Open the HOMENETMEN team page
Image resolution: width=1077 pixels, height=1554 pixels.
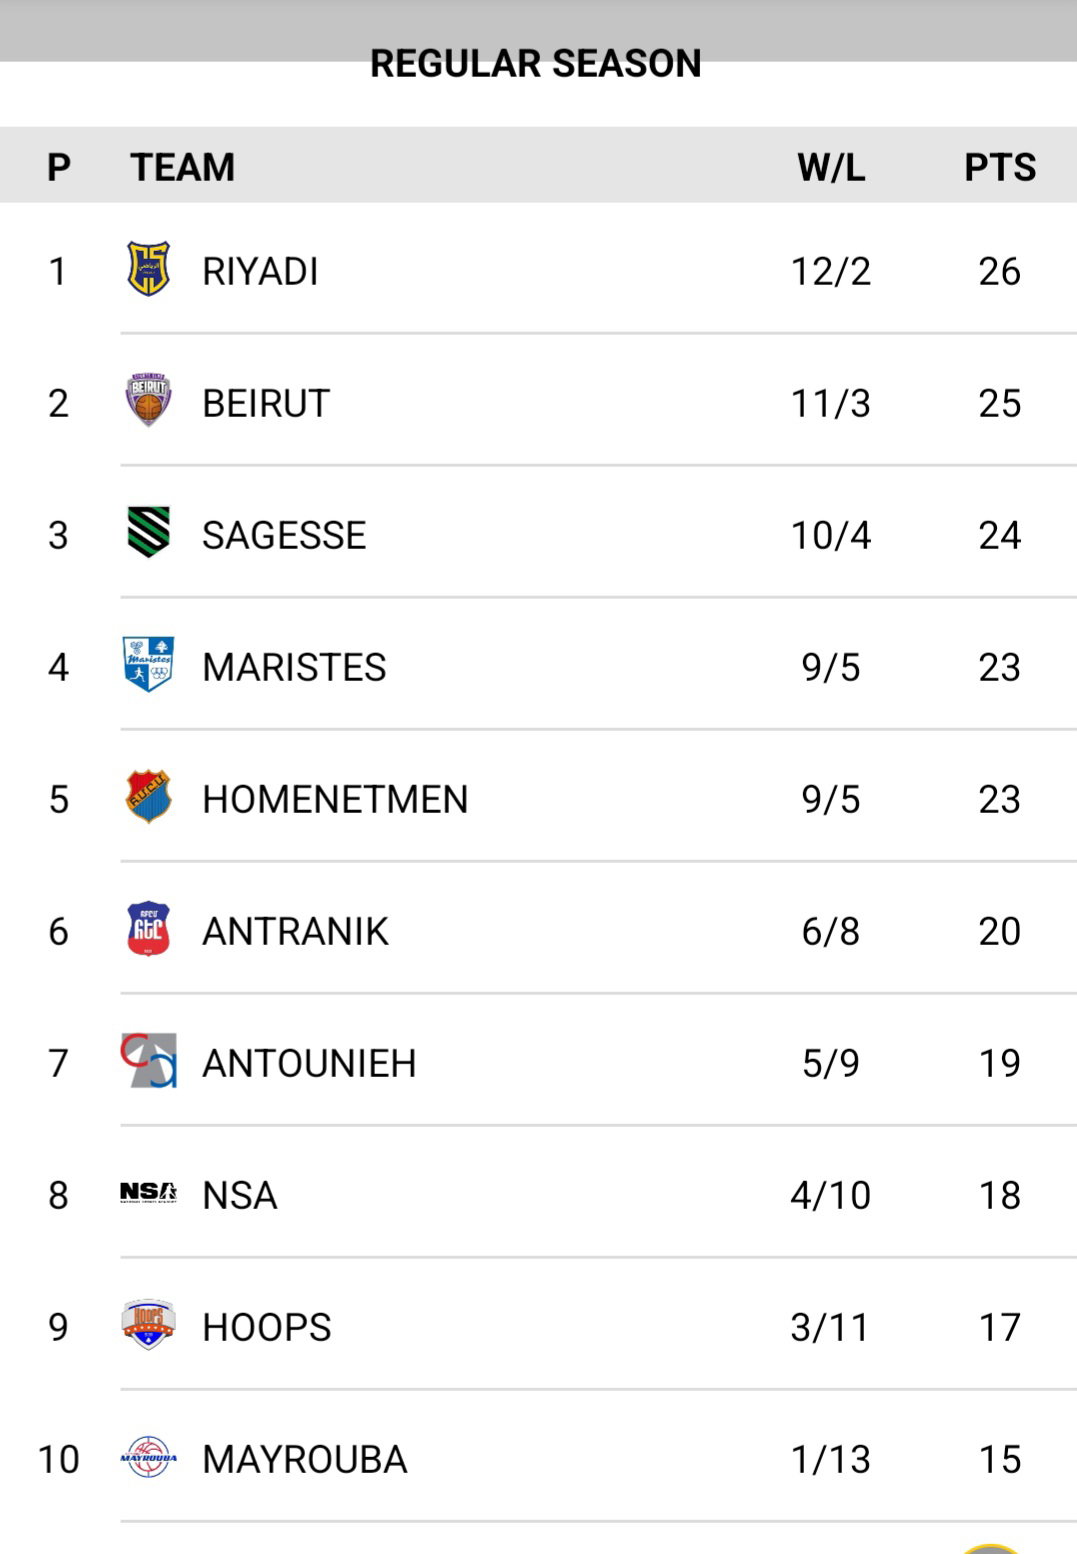coord(334,800)
